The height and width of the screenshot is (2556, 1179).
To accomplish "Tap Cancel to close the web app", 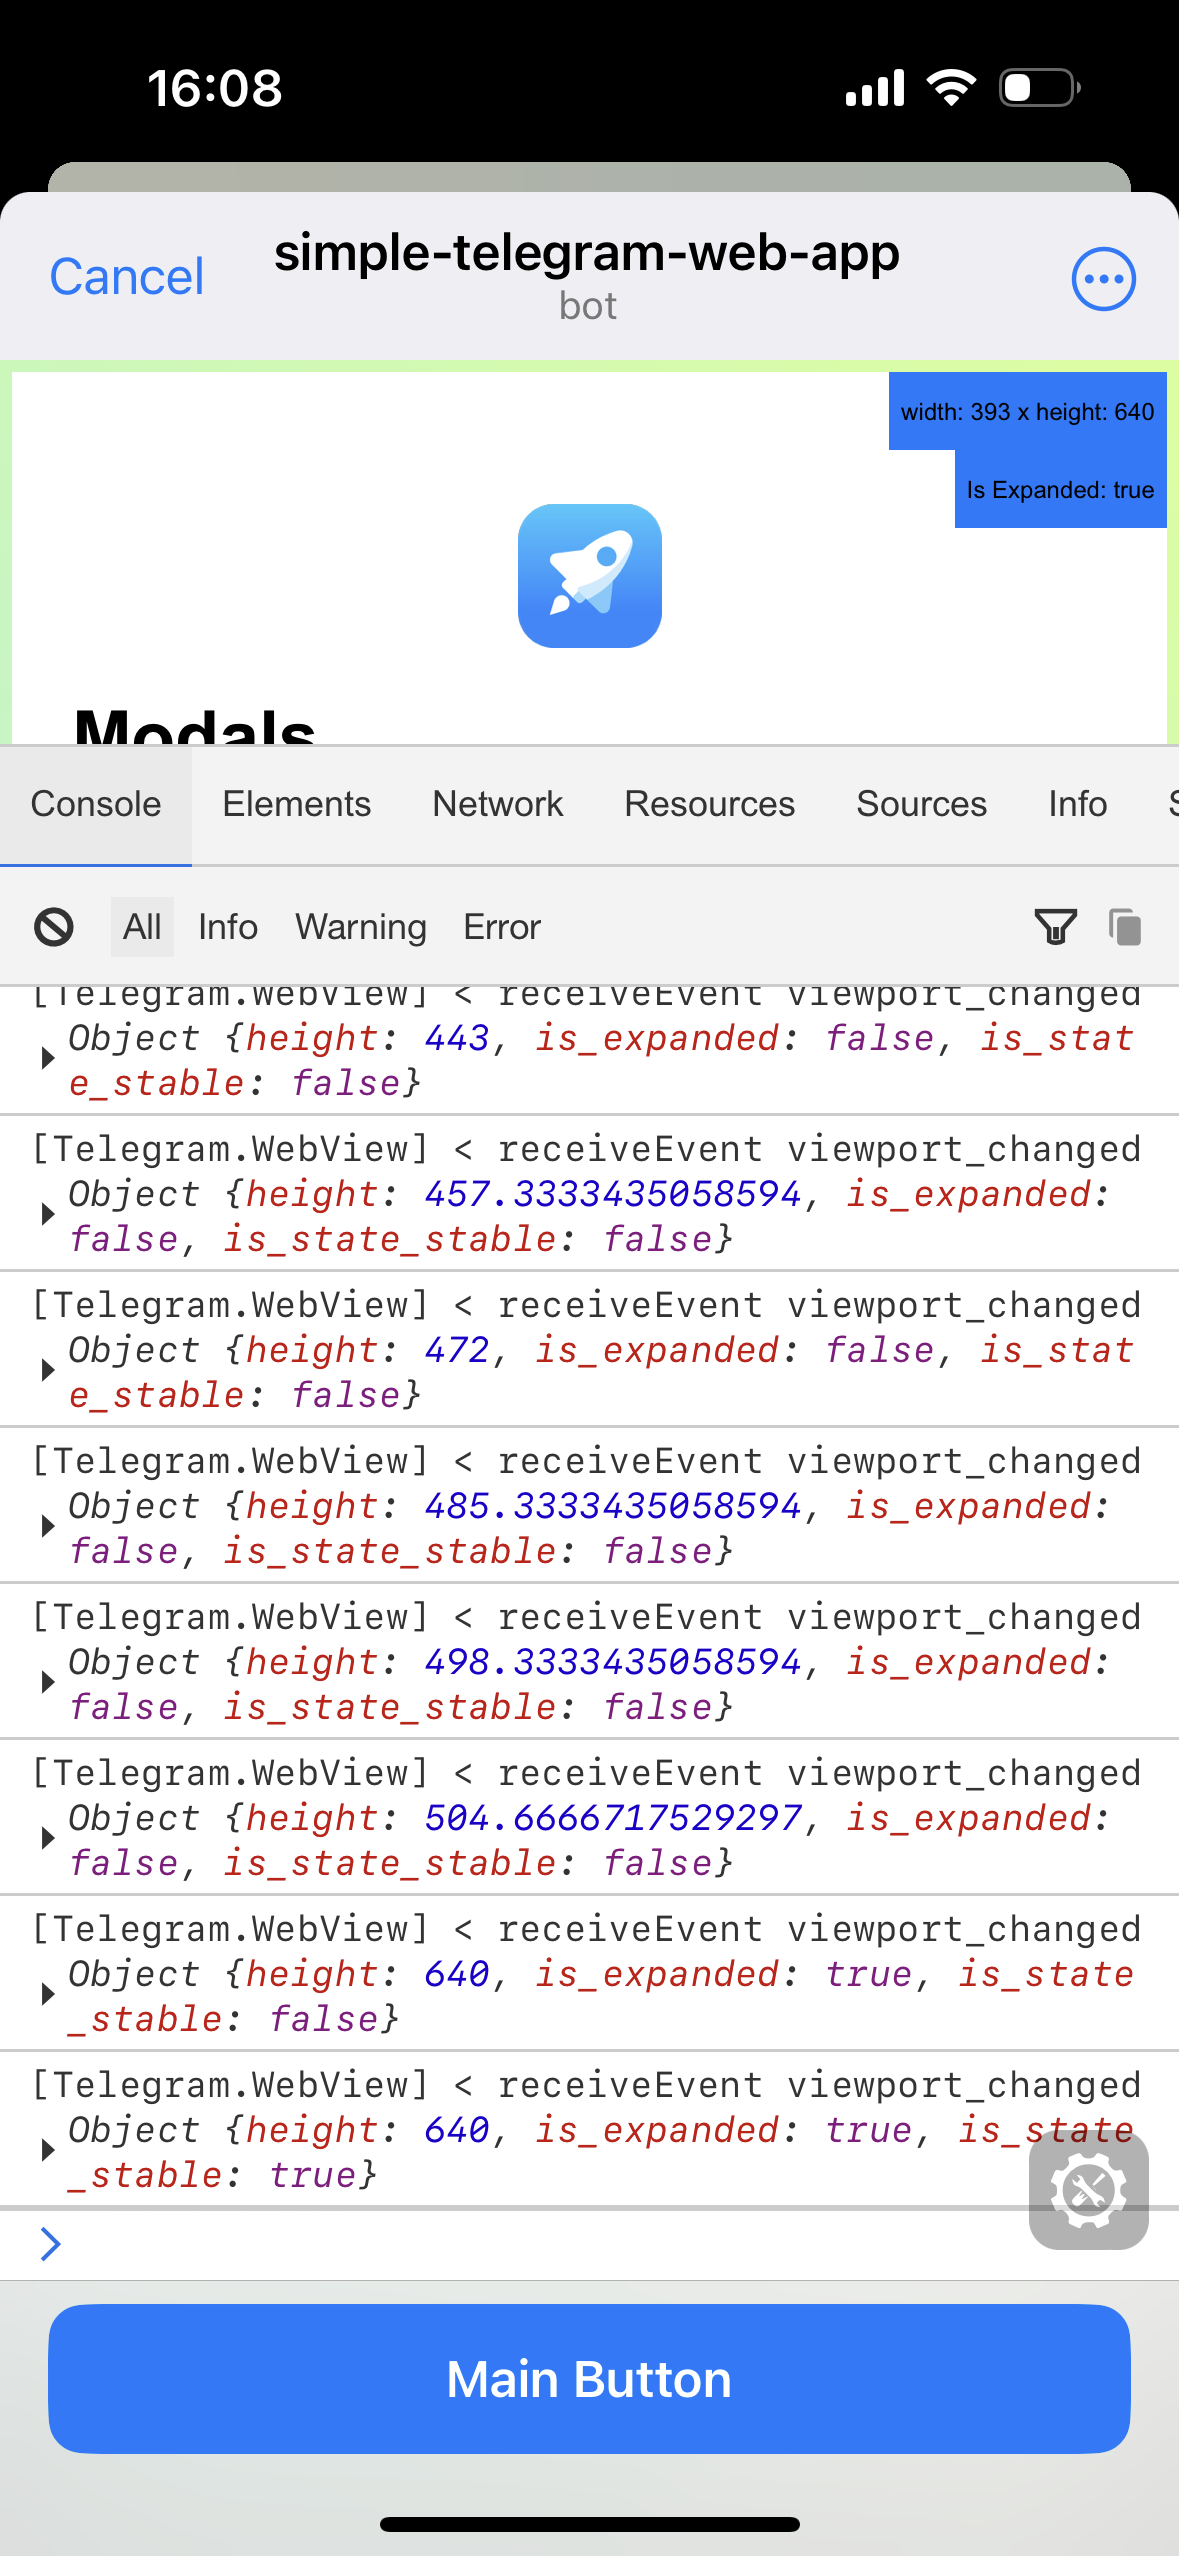I will [127, 277].
